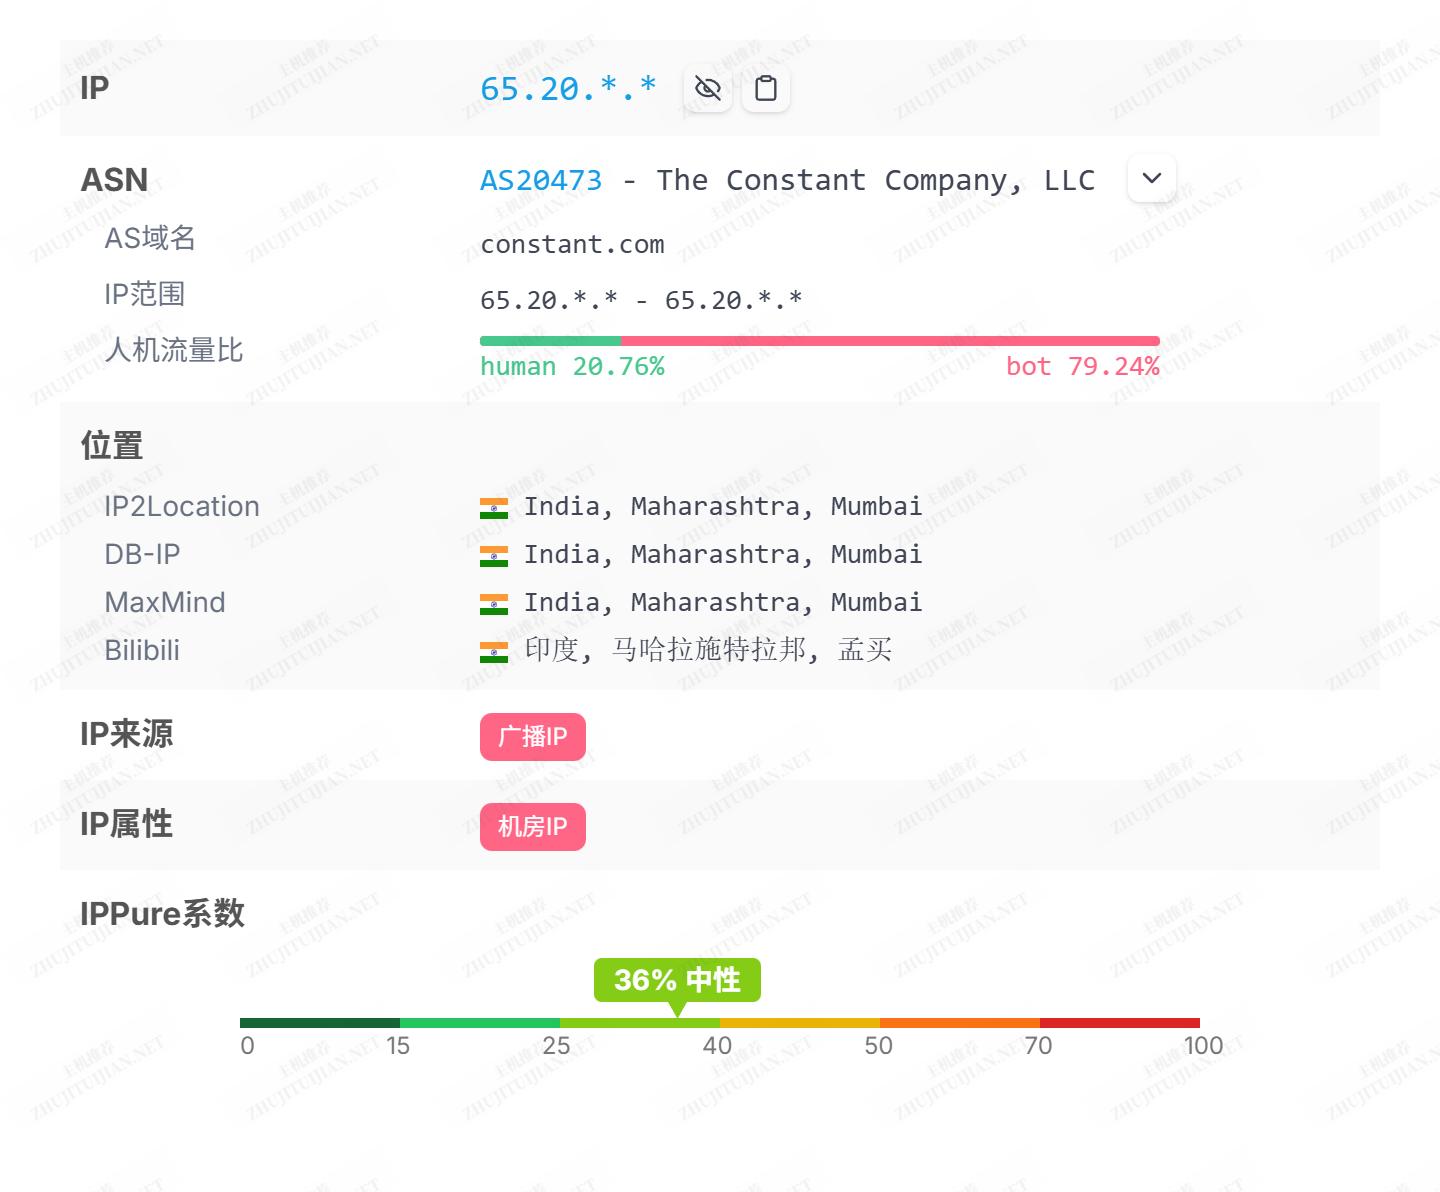Click the red segment of IPPure scale
The height and width of the screenshot is (1192, 1440).
click(x=1120, y=1023)
